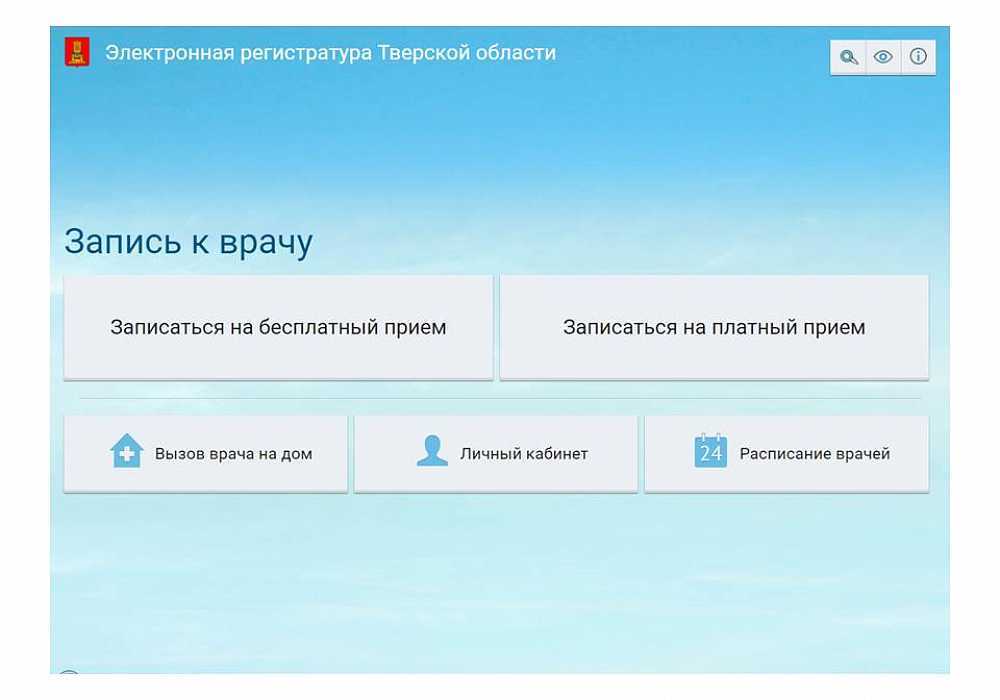Image resolution: width=1000 pixels, height=700 pixels.
Task: Click the Электронная регистратура Тверской области title
Action: pos(330,53)
